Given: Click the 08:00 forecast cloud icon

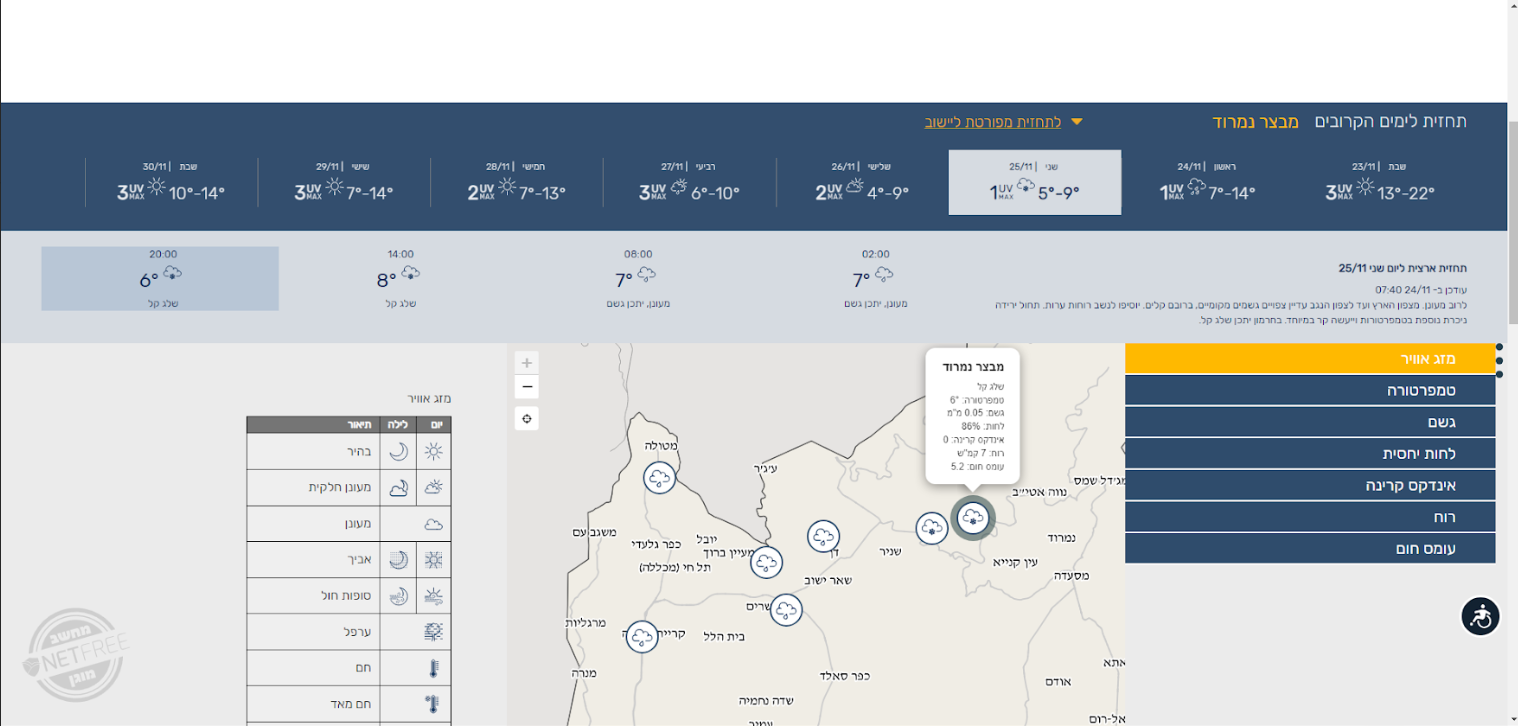Looking at the screenshot, I should (x=647, y=273).
